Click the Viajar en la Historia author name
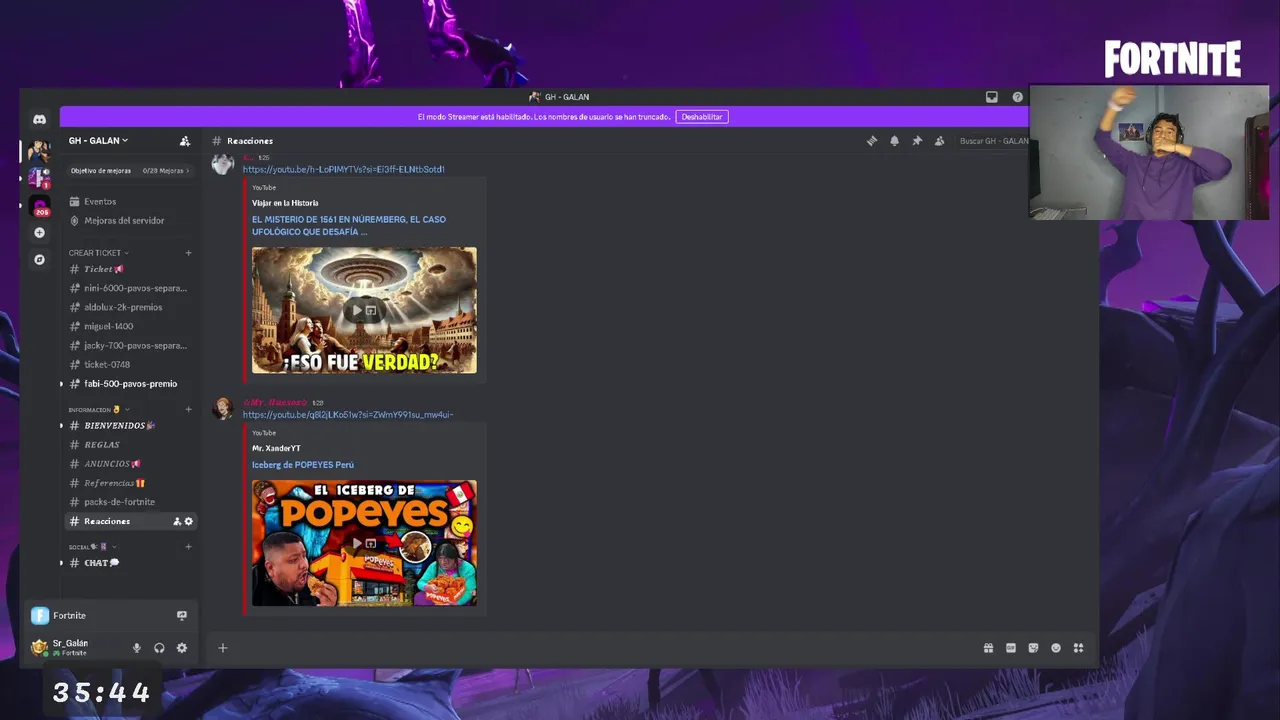 pos(285,203)
